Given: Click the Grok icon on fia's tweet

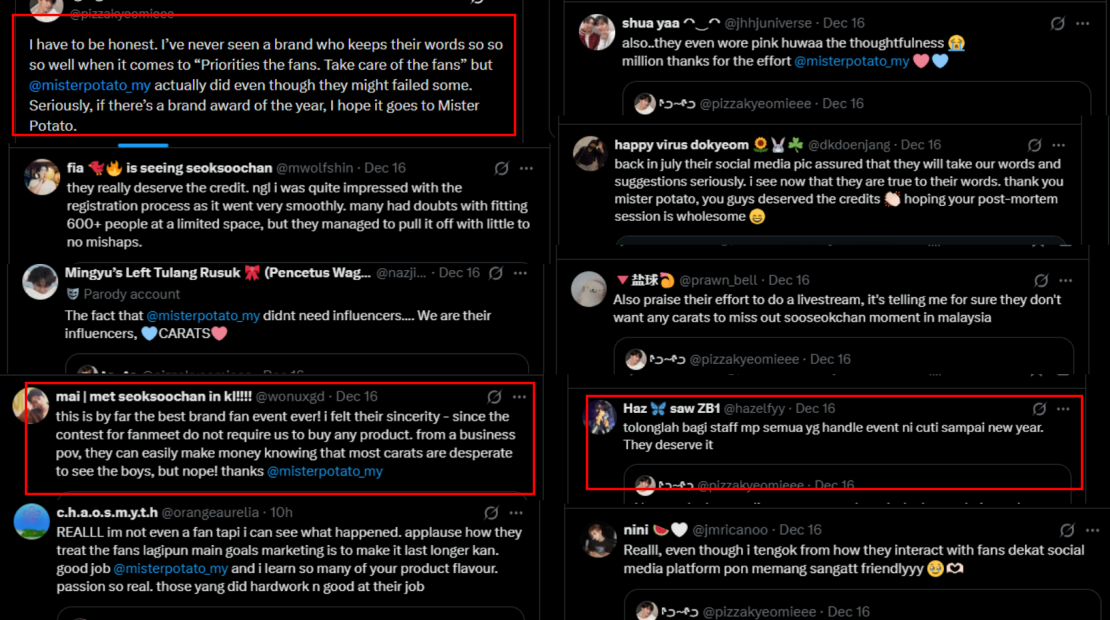Looking at the screenshot, I should pos(502,169).
